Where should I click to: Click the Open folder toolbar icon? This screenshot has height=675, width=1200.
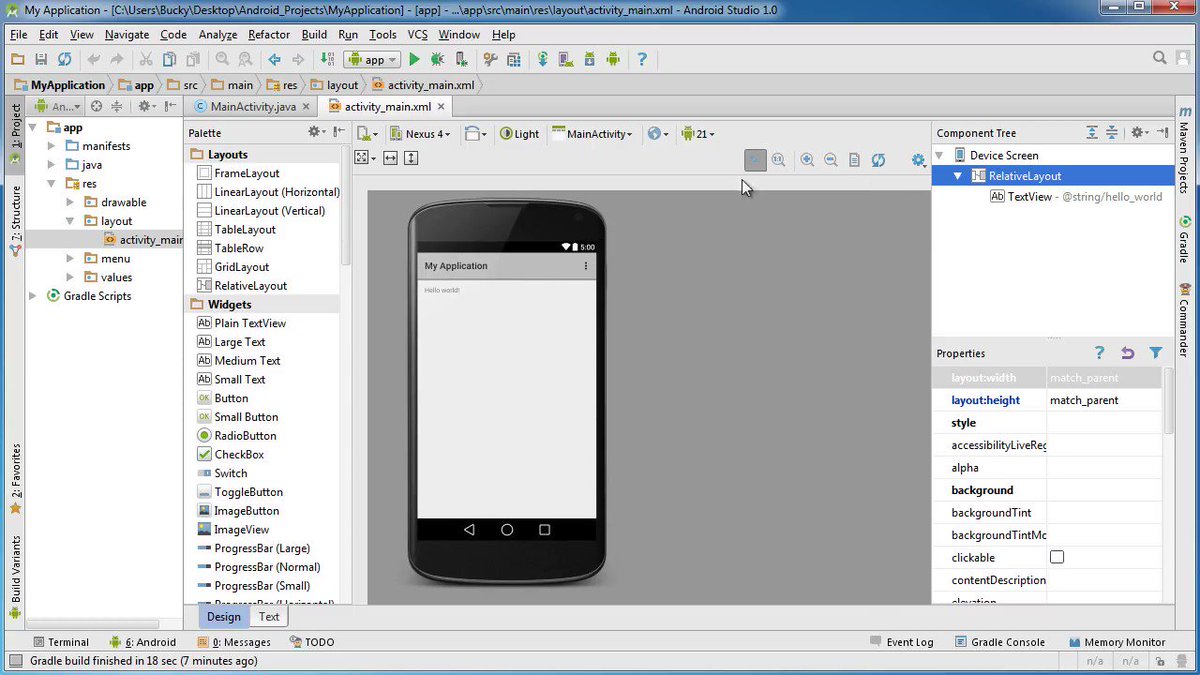click(18, 60)
